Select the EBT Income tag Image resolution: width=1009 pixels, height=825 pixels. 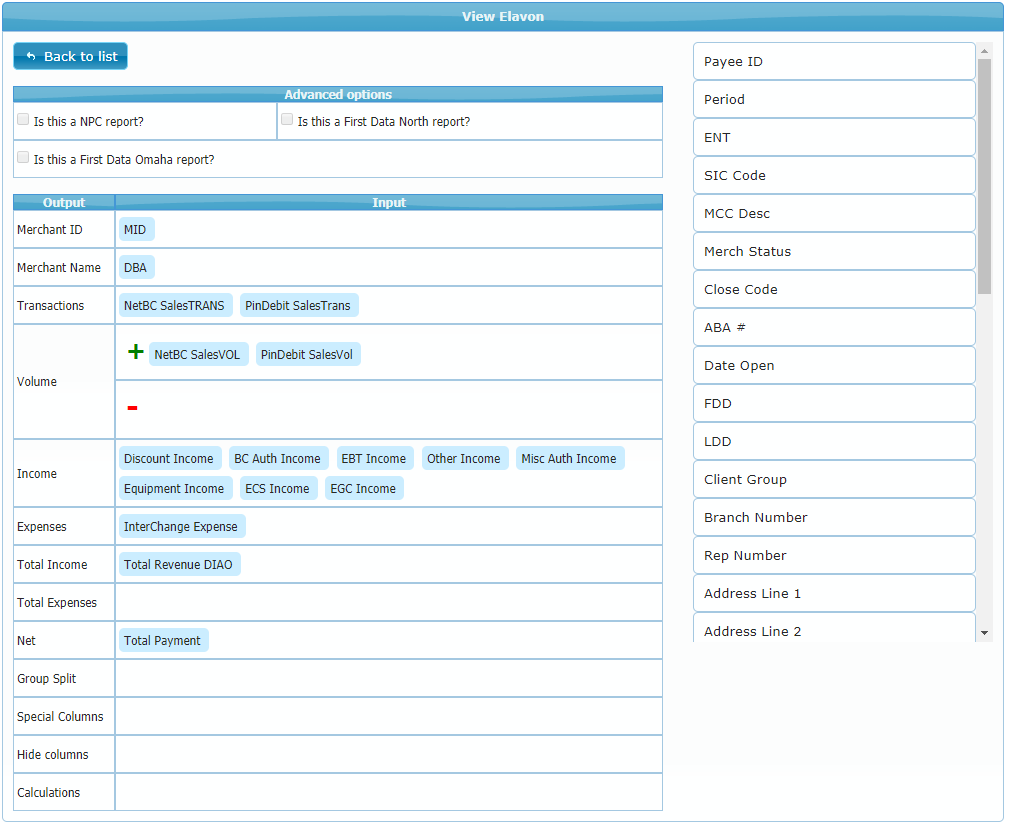pos(374,459)
